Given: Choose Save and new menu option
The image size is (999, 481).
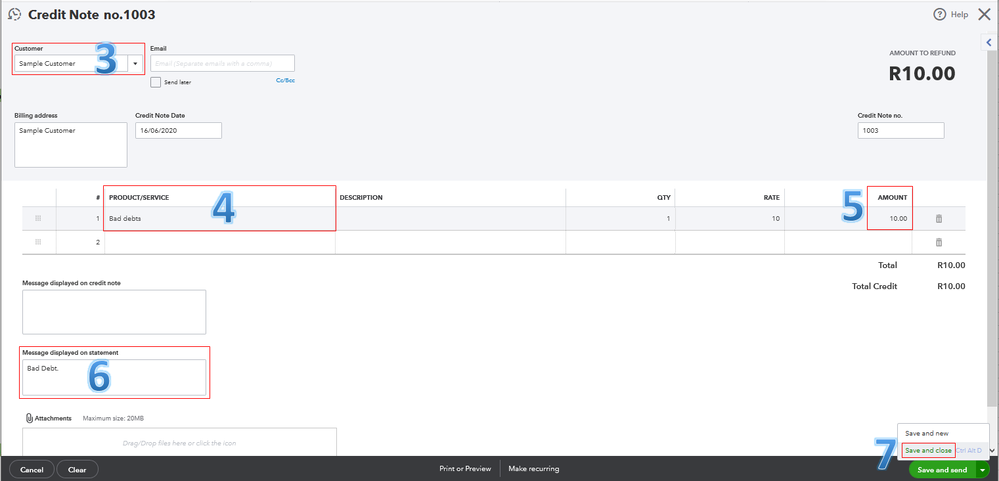Looking at the screenshot, I should [x=927, y=433].
